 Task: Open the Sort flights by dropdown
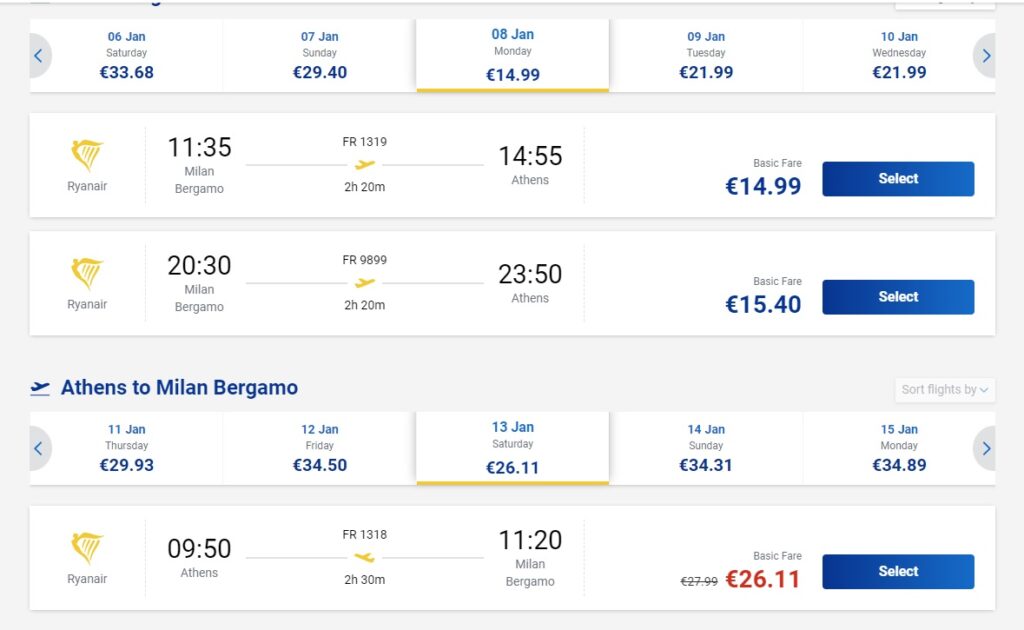[945, 390]
